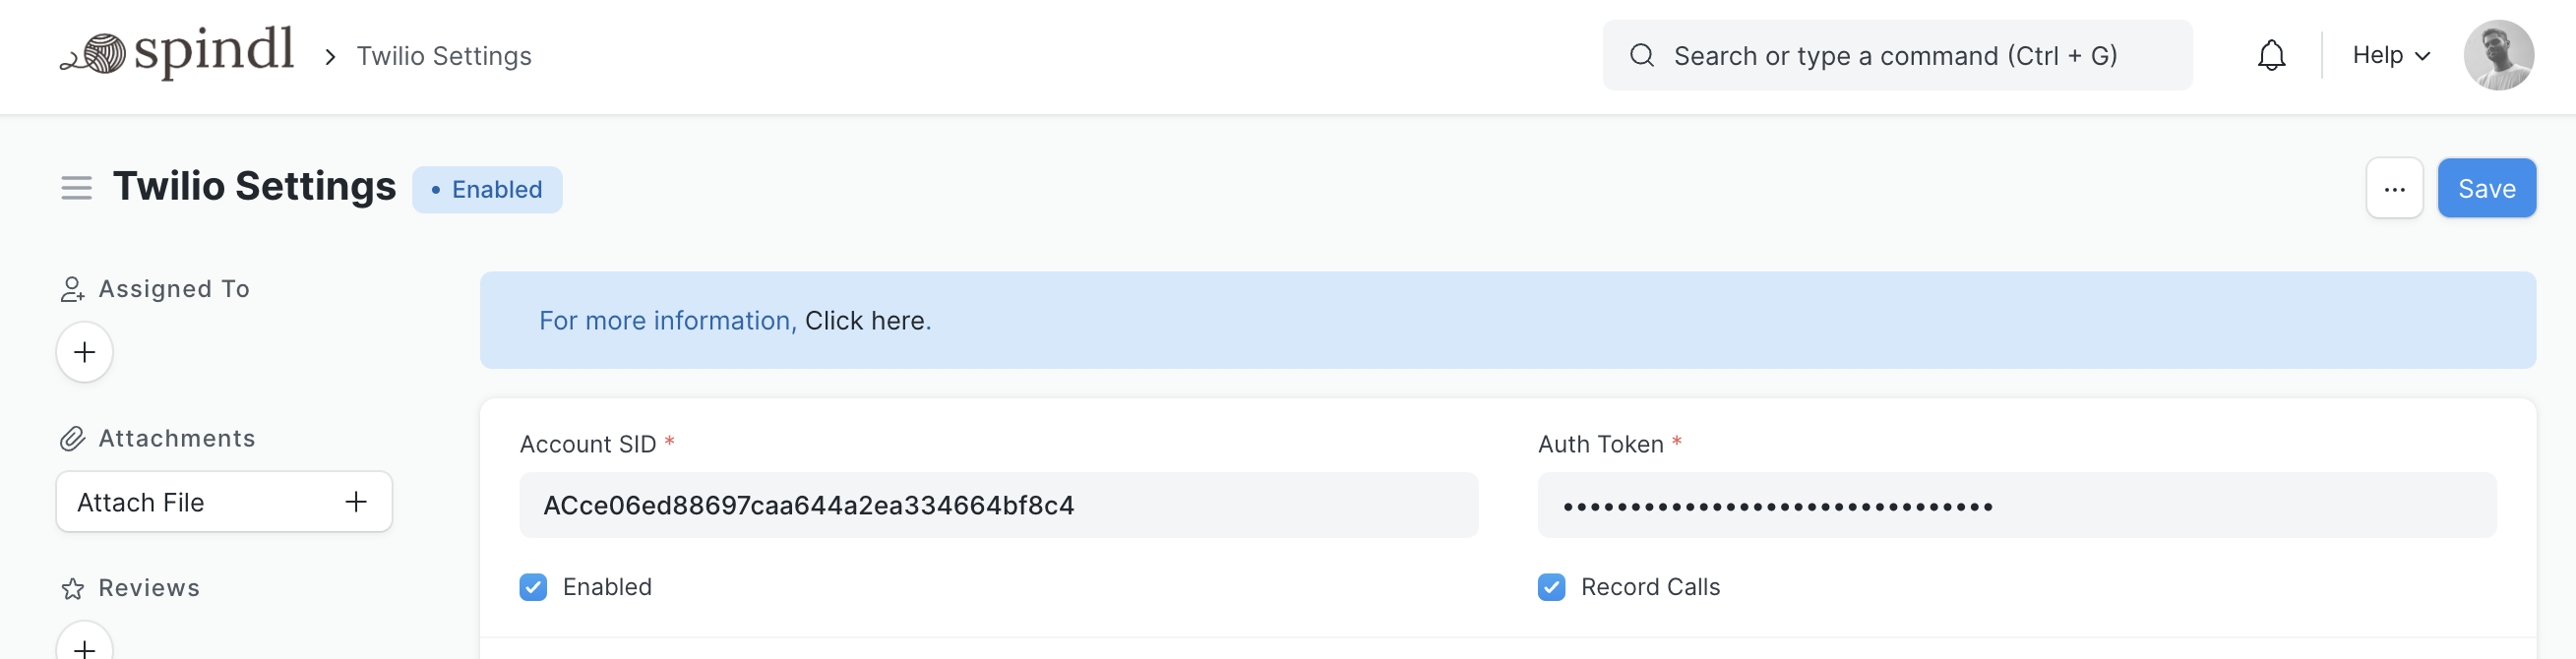Toggle the sidebar hamburger menu
This screenshot has width=2576, height=659.
pos(76,188)
